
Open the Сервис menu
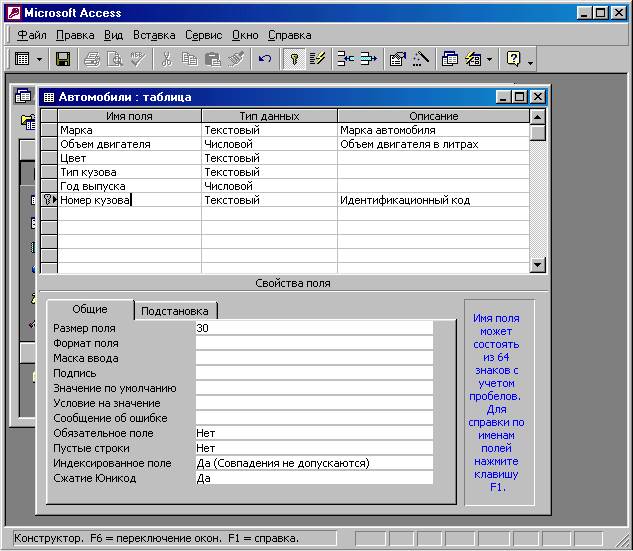[x=204, y=35]
